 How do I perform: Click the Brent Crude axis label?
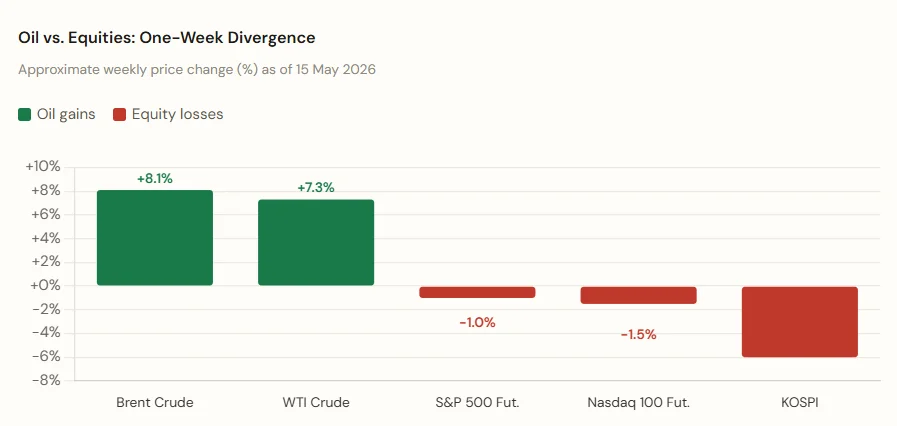click(154, 403)
